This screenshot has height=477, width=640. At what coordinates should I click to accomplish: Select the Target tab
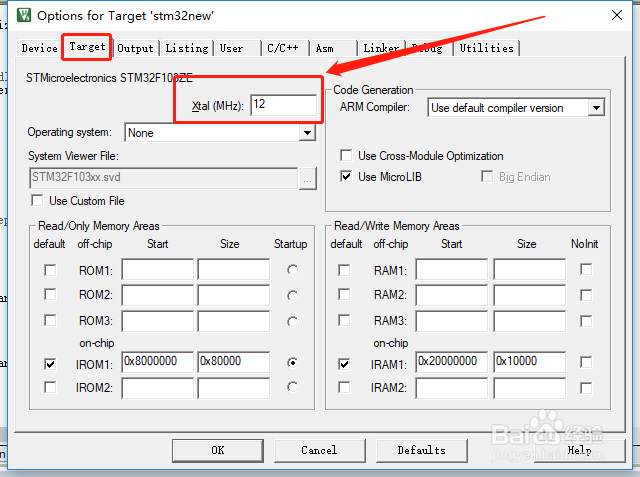tap(87, 47)
